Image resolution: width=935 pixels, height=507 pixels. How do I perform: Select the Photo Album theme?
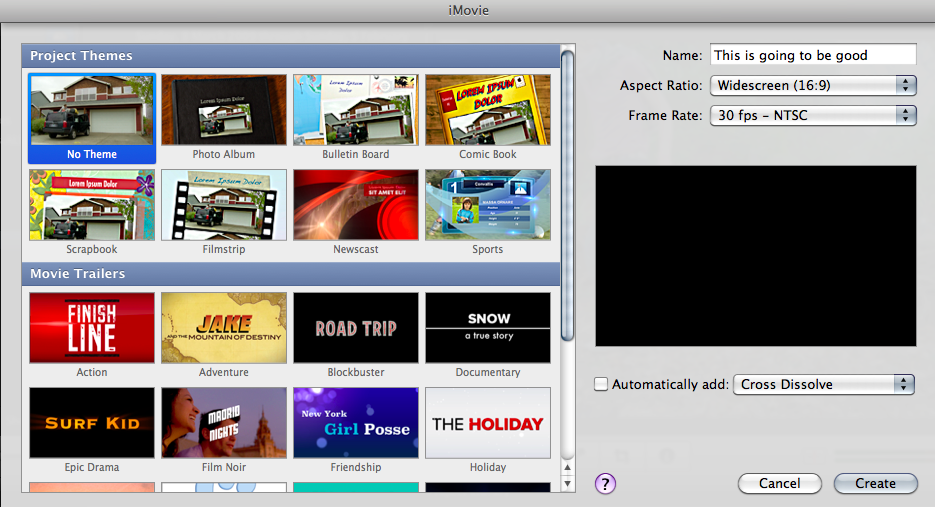coord(224,110)
